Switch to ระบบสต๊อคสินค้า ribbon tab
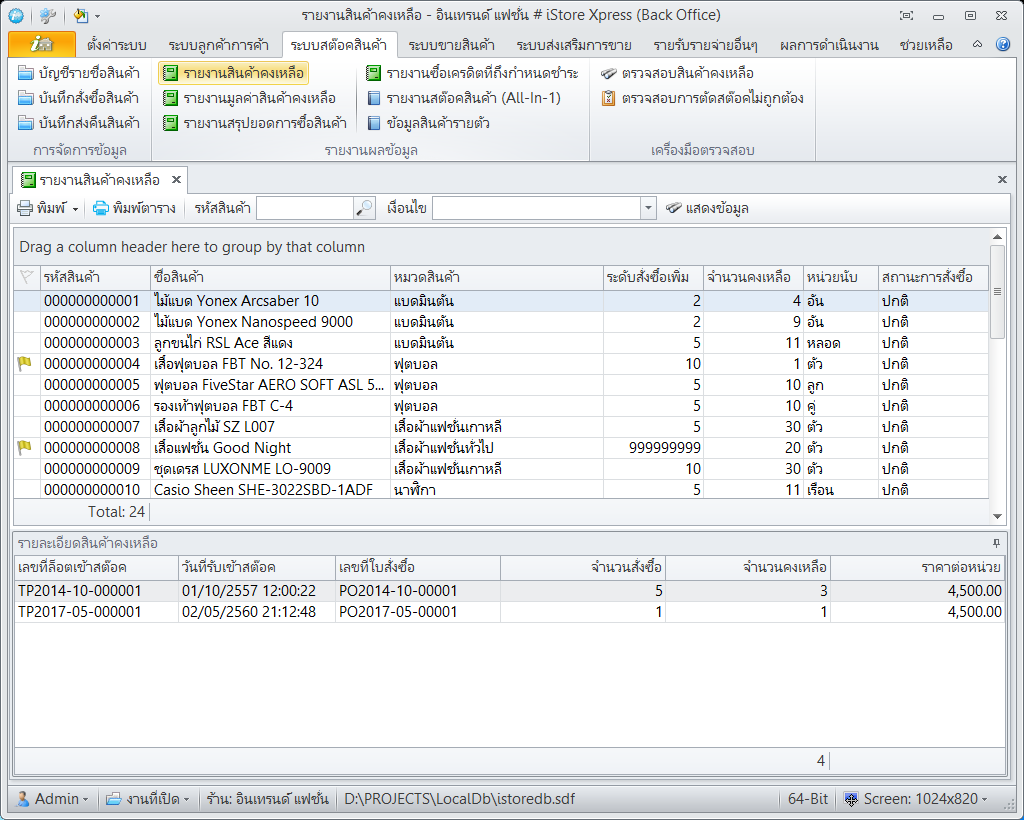Screen dimensions: 1024x820 click(339, 45)
